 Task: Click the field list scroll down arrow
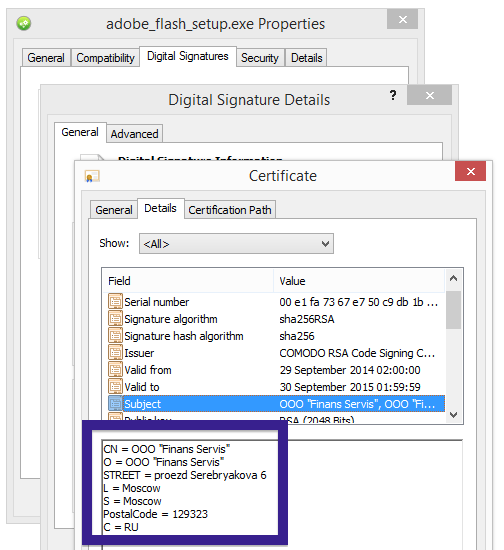(x=453, y=415)
